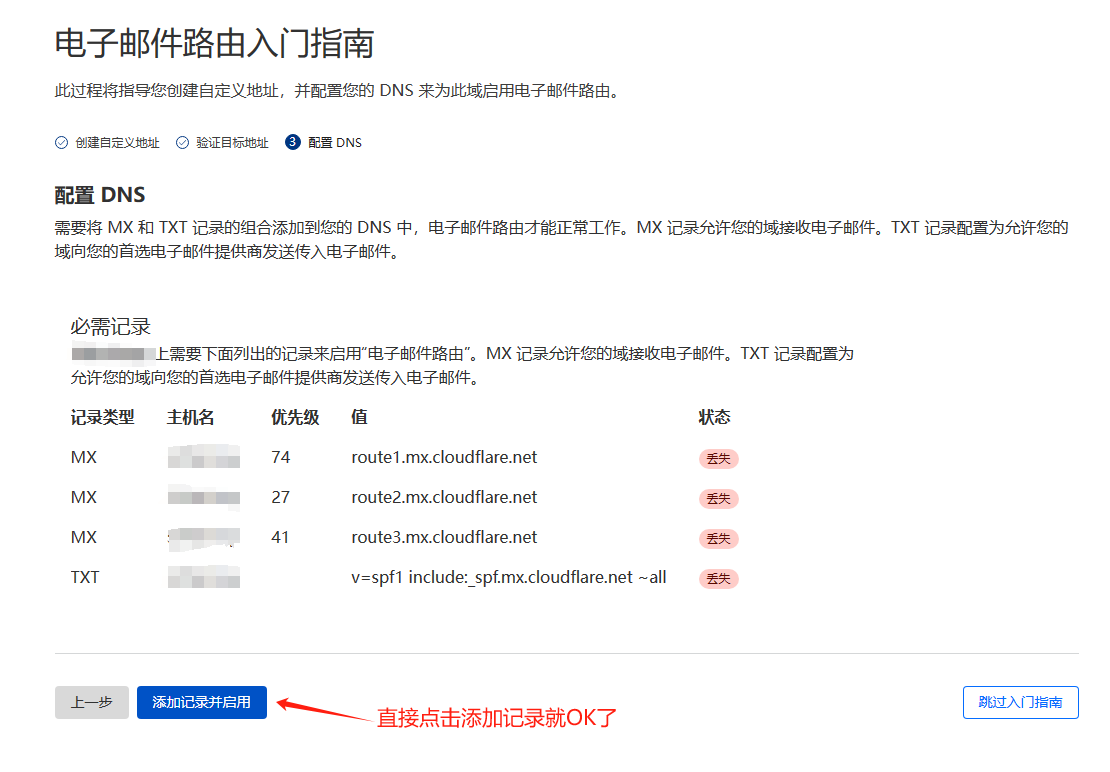The height and width of the screenshot is (772, 1110).
Task: Click the route3.mx.cloudflare.net value
Action: click(x=444, y=537)
